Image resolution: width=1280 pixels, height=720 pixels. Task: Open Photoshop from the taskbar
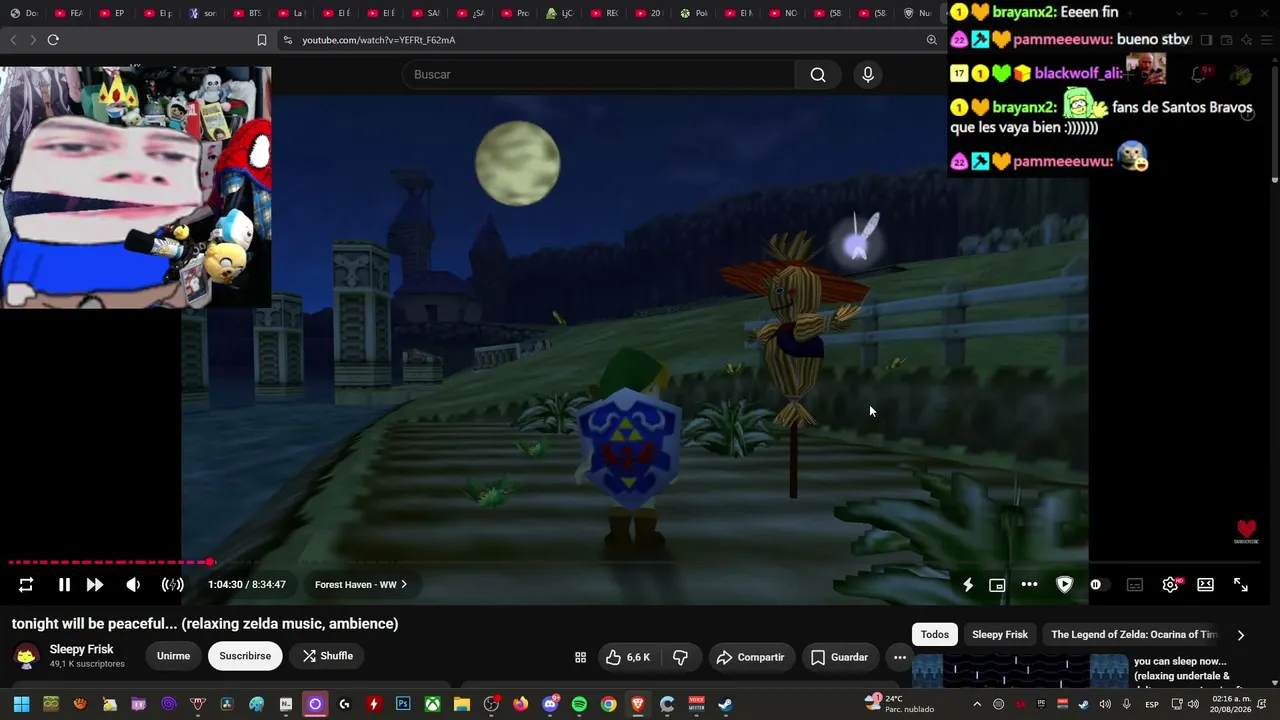(x=403, y=704)
